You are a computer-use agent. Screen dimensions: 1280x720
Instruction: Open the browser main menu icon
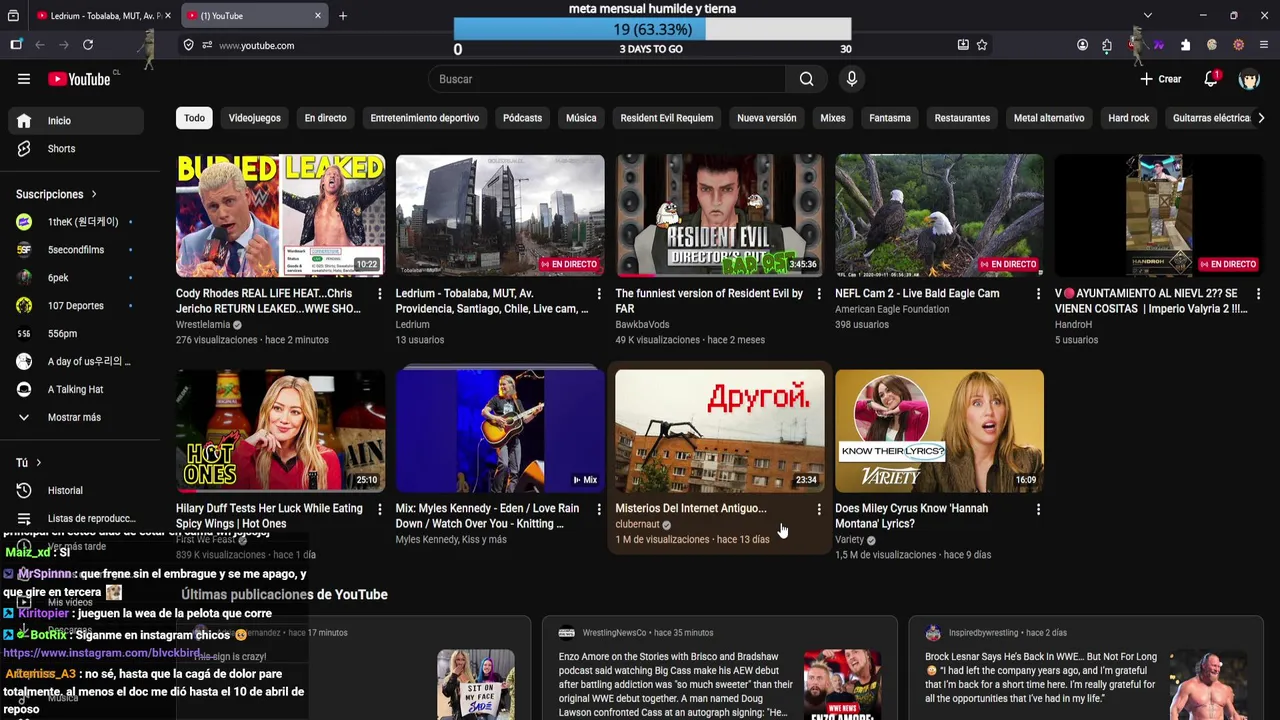pos(1264,45)
